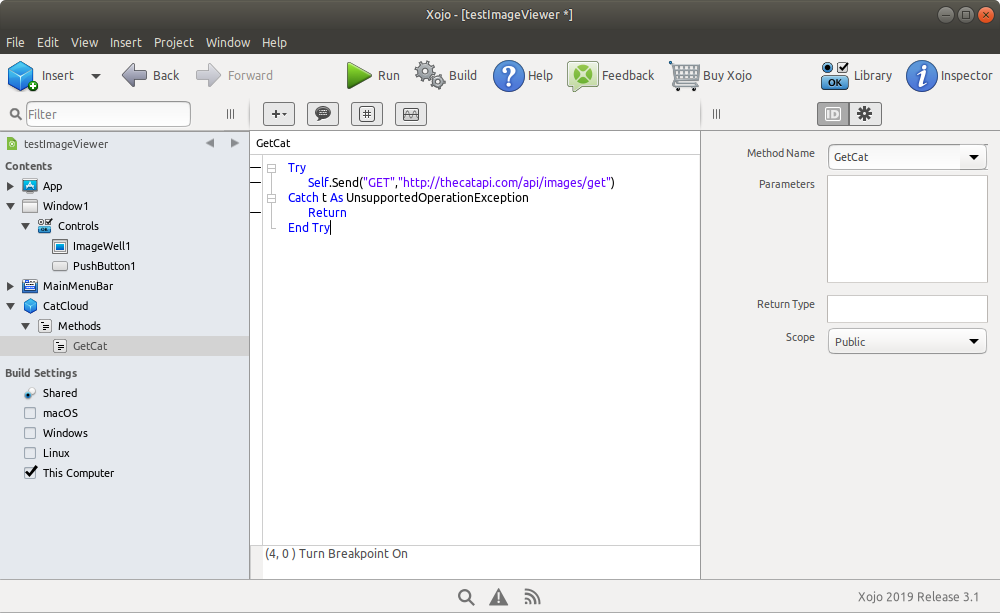Viewport: 1000px width, 613px height.
Task: Open the Window menu
Action: [x=228, y=43]
